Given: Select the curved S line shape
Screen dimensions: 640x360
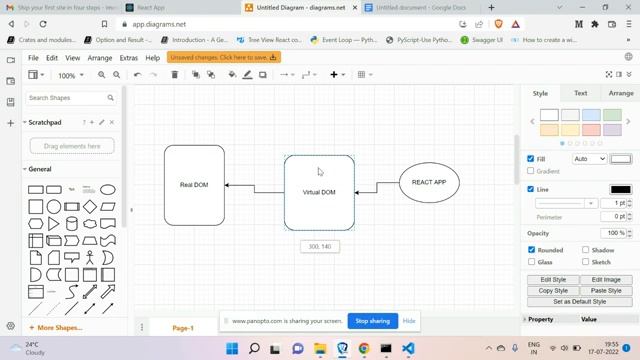Looking at the screenshot, I should (x=72, y=291).
